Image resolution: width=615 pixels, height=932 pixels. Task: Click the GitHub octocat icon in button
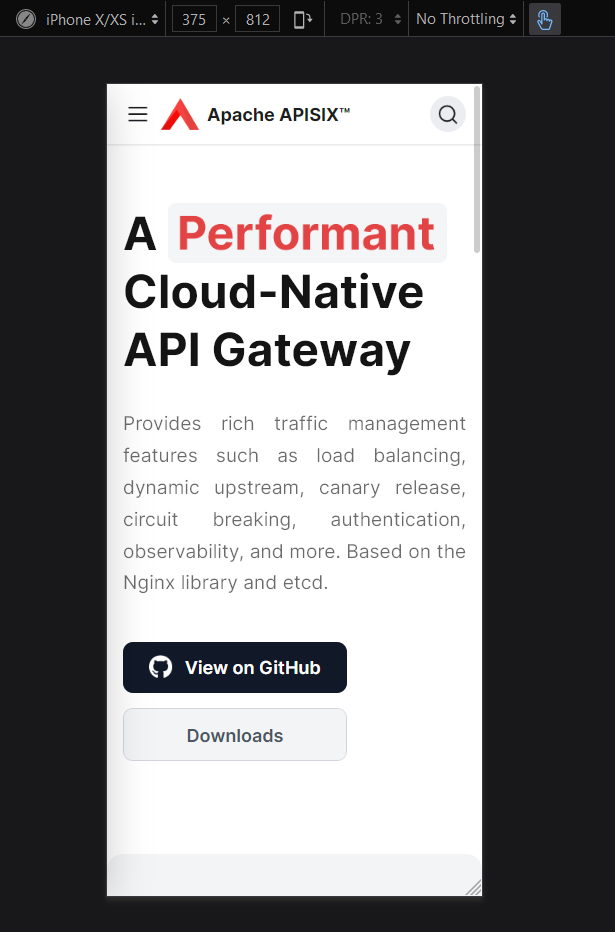(x=160, y=667)
